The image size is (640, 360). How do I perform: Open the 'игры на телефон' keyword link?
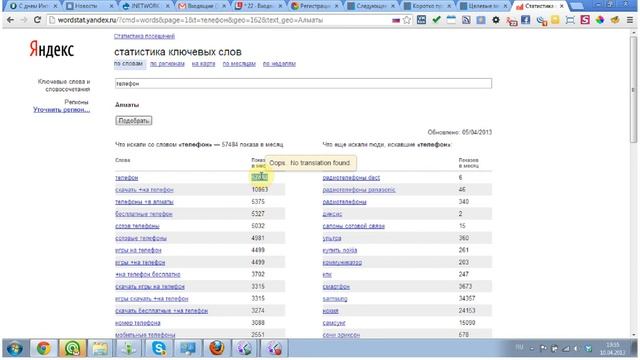[138, 250]
